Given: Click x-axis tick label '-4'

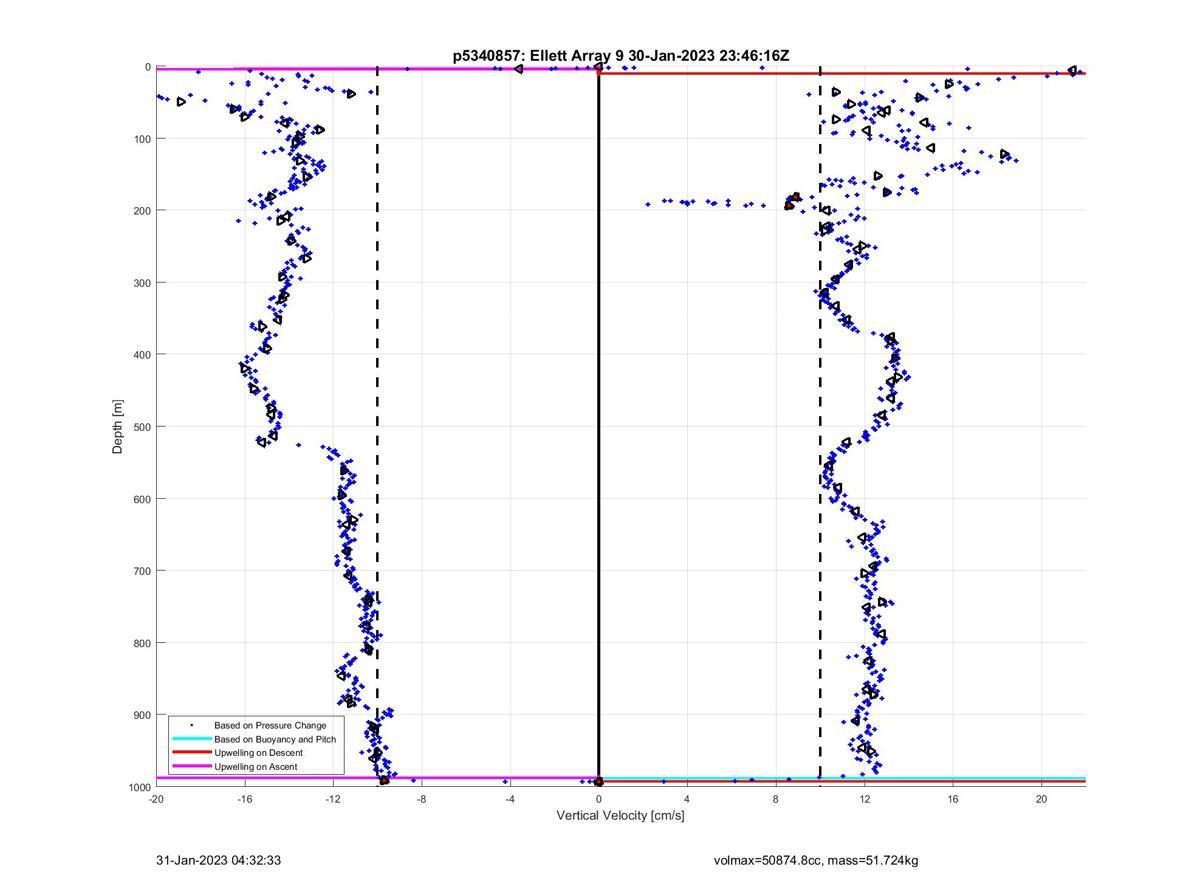Looking at the screenshot, I should pyautogui.click(x=510, y=799).
